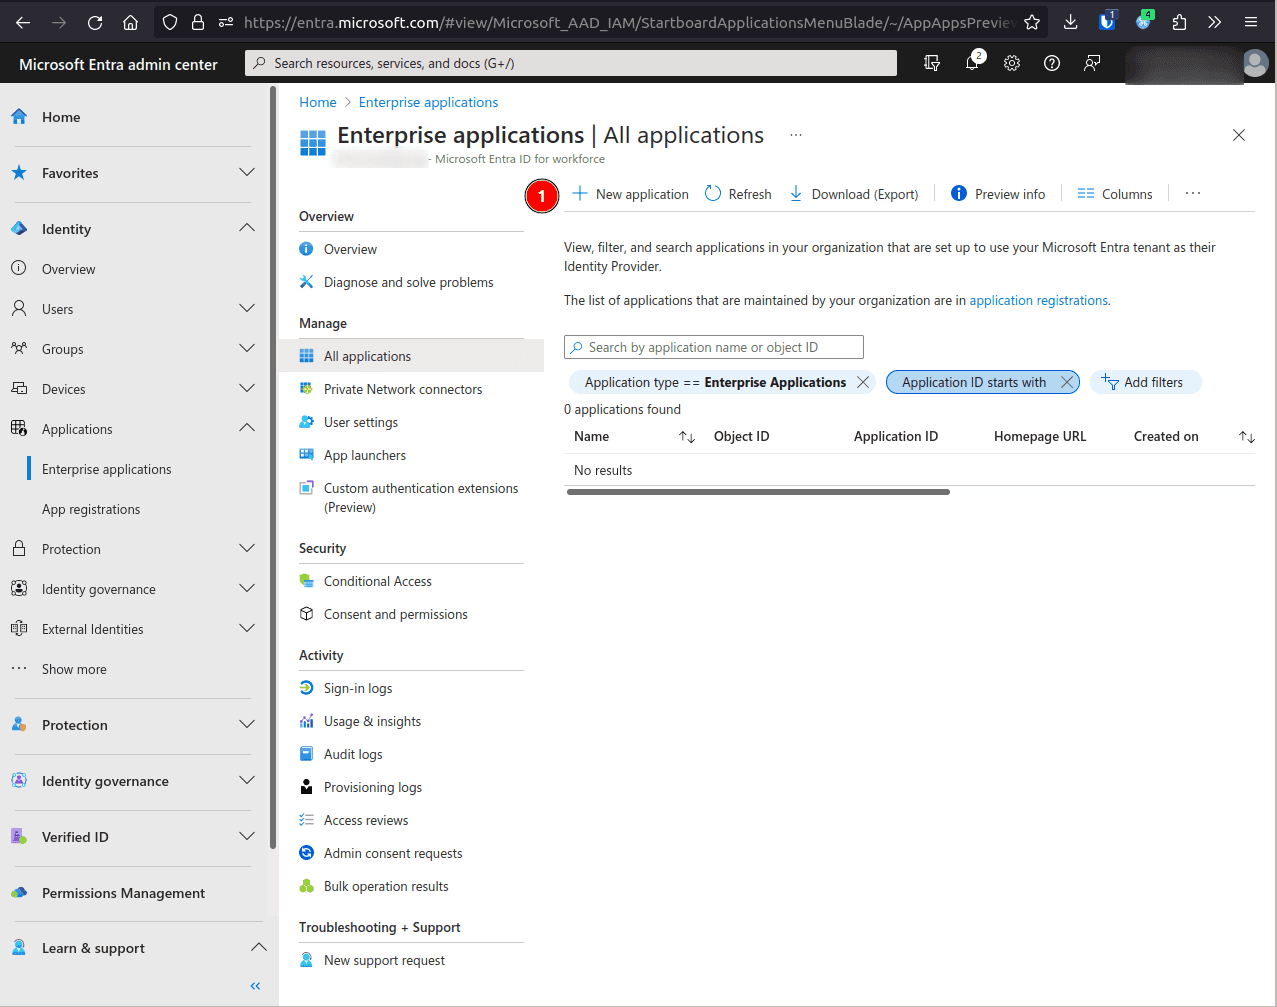1277x1007 pixels.
Task: Open App registrations in left navigation
Action: 91,509
